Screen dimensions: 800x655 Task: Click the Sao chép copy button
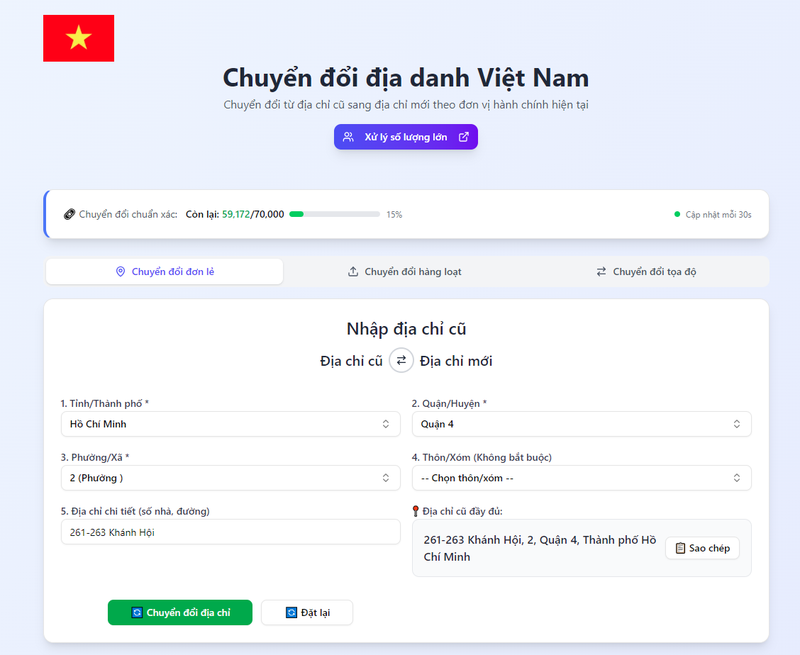tap(703, 548)
